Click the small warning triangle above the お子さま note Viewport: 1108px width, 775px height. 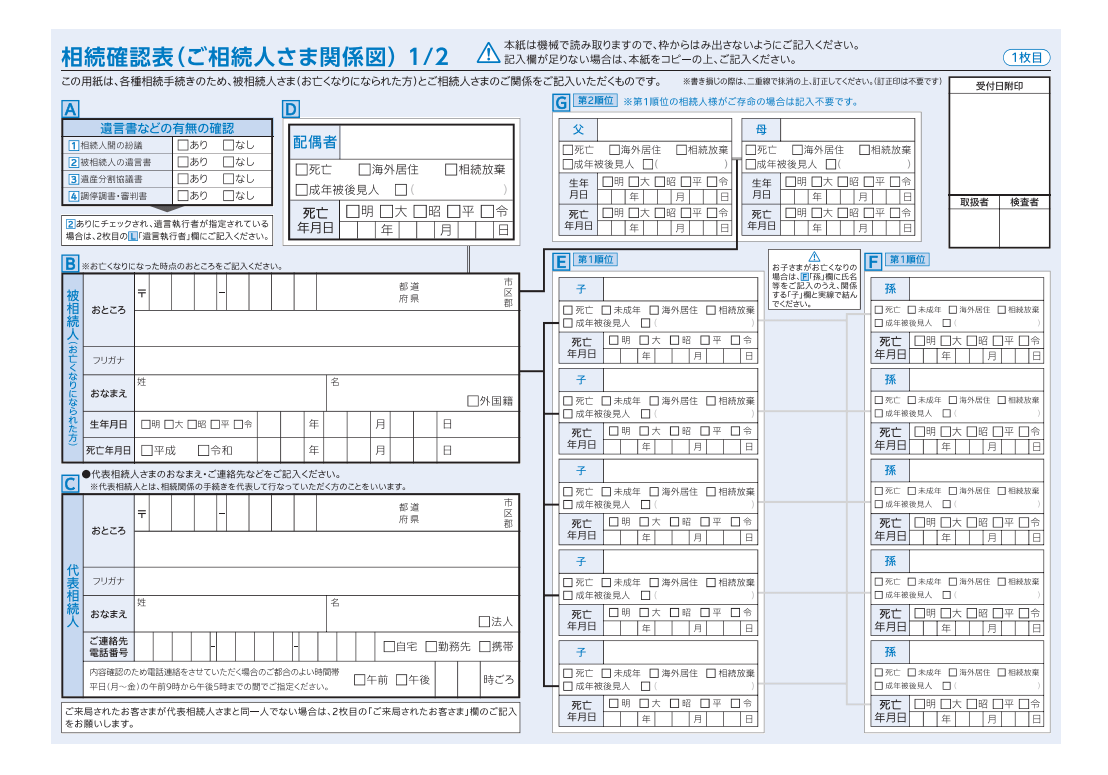(x=814, y=256)
